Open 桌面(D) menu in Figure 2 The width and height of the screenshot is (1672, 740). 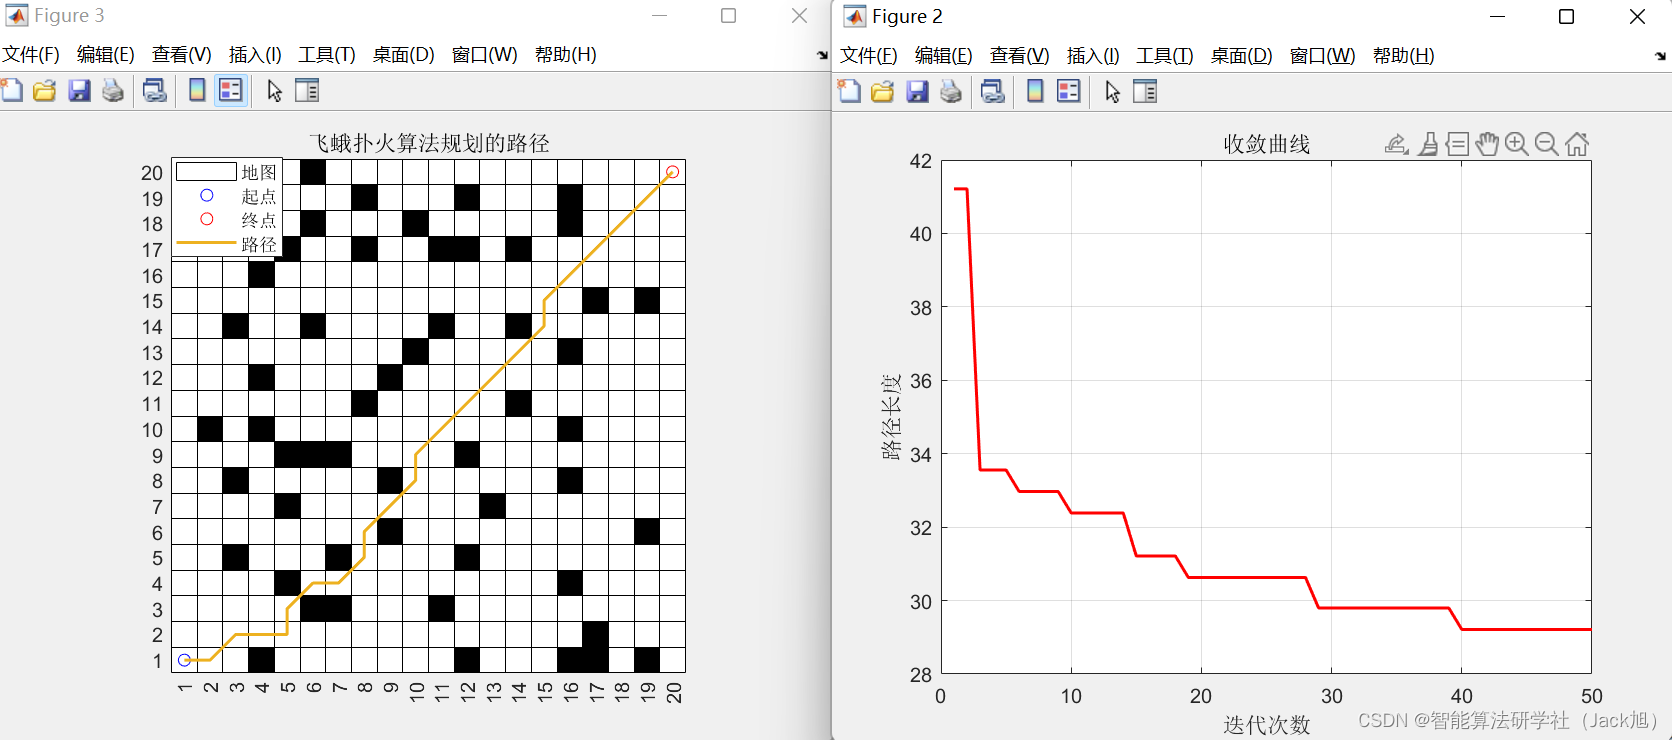1242,55
